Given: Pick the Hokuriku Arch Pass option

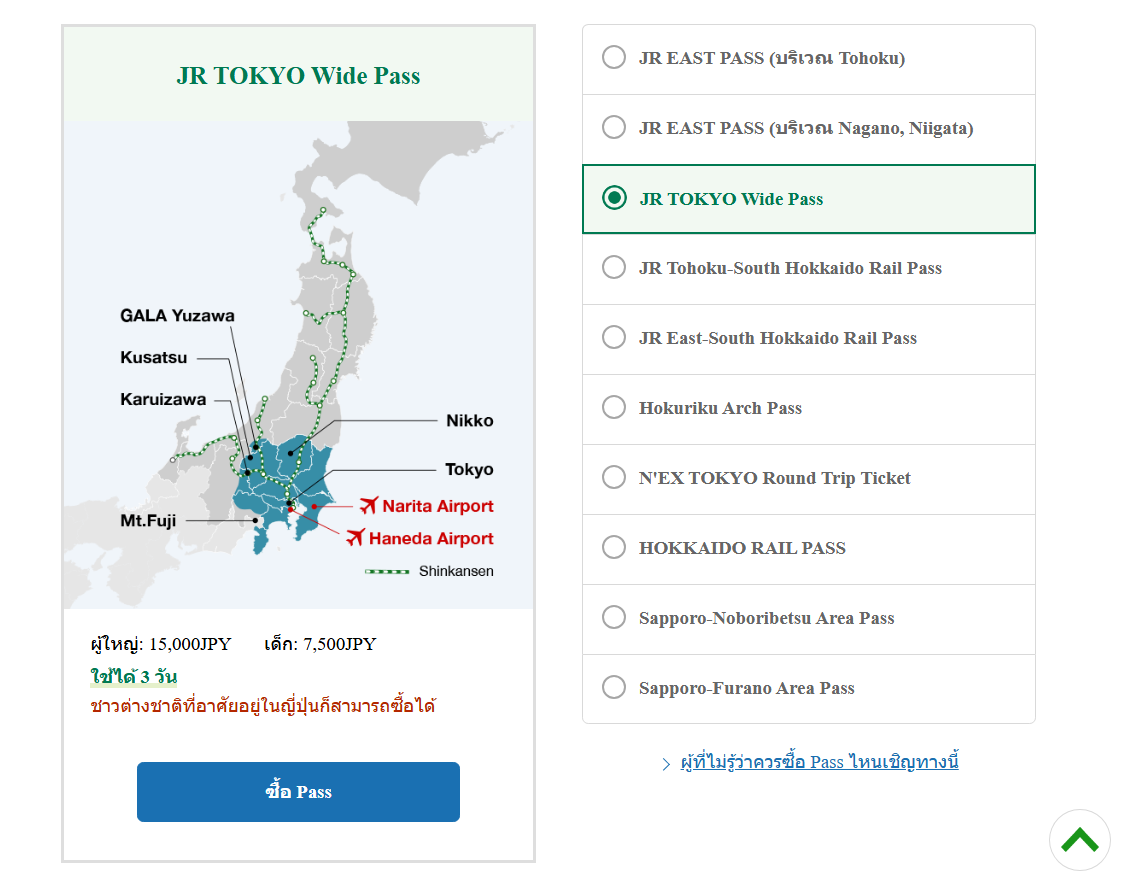Looking at the screenshot, I should 614,408.
